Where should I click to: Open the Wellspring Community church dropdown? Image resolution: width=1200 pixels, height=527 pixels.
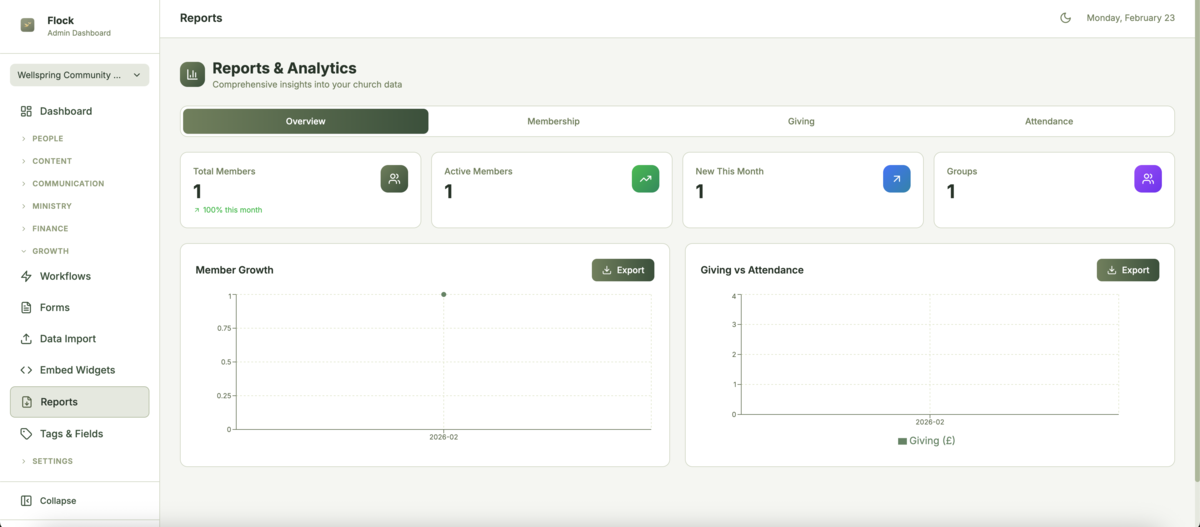[x=80, y=75]
